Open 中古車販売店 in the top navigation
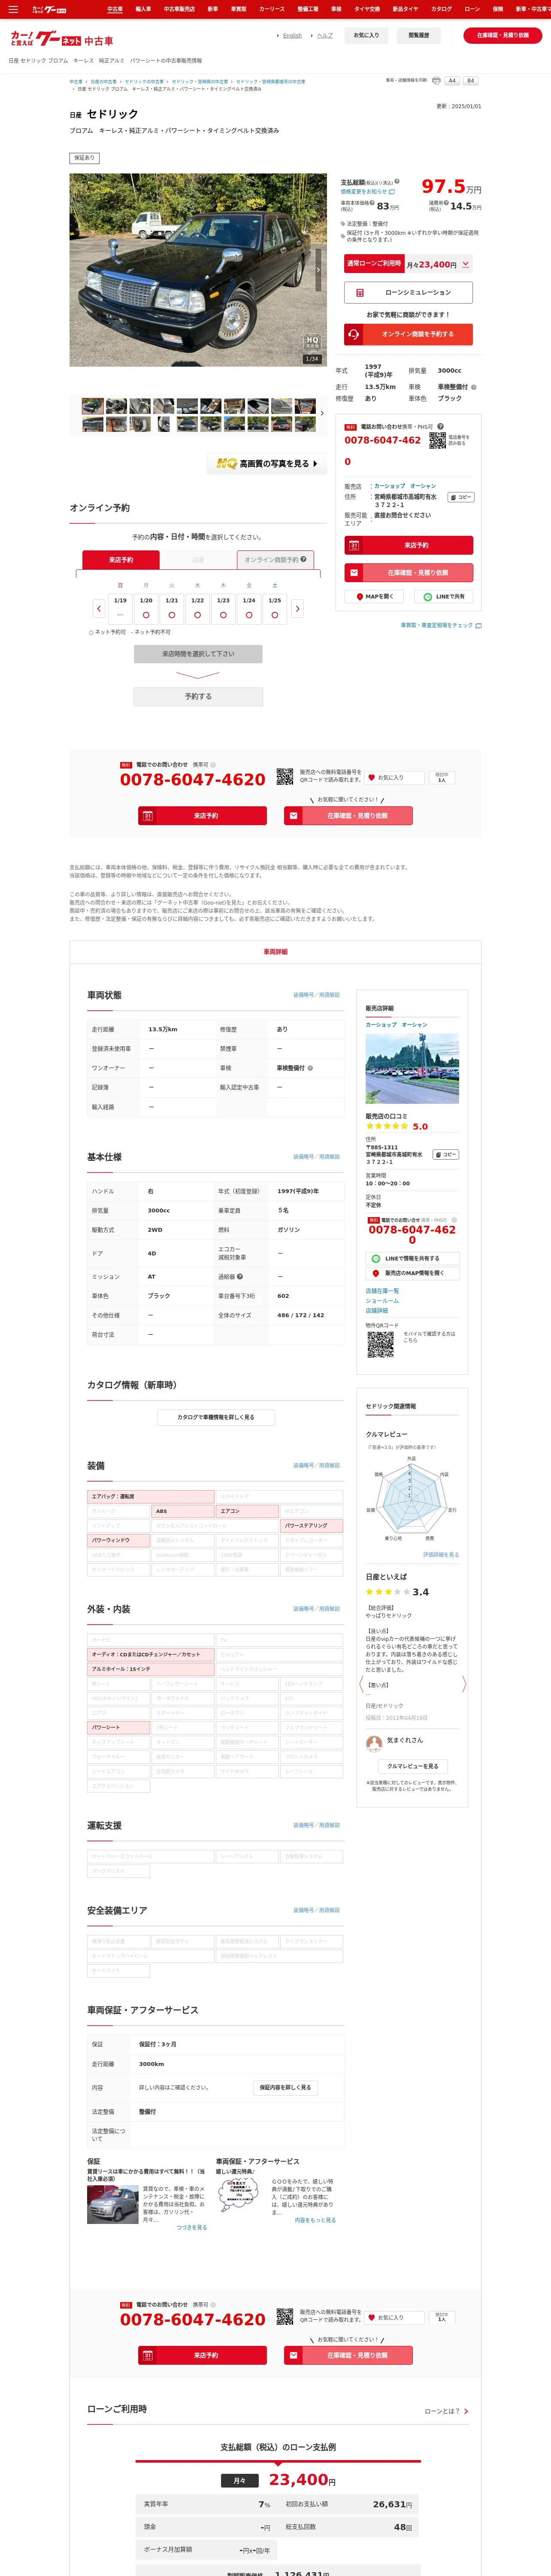551x2576 pixels. pyautogui.click(x=179, y=9)
